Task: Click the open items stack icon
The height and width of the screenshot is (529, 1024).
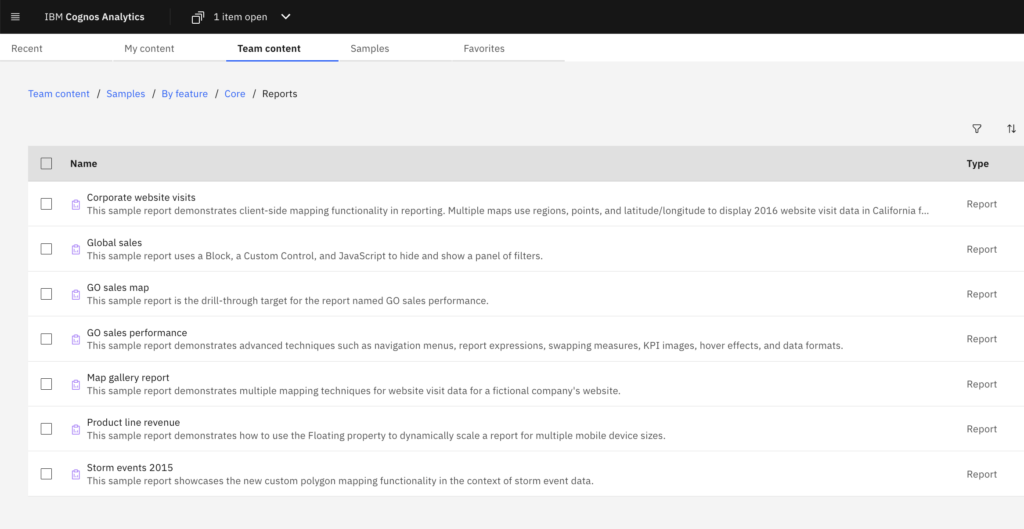Action: coord(197,17)
